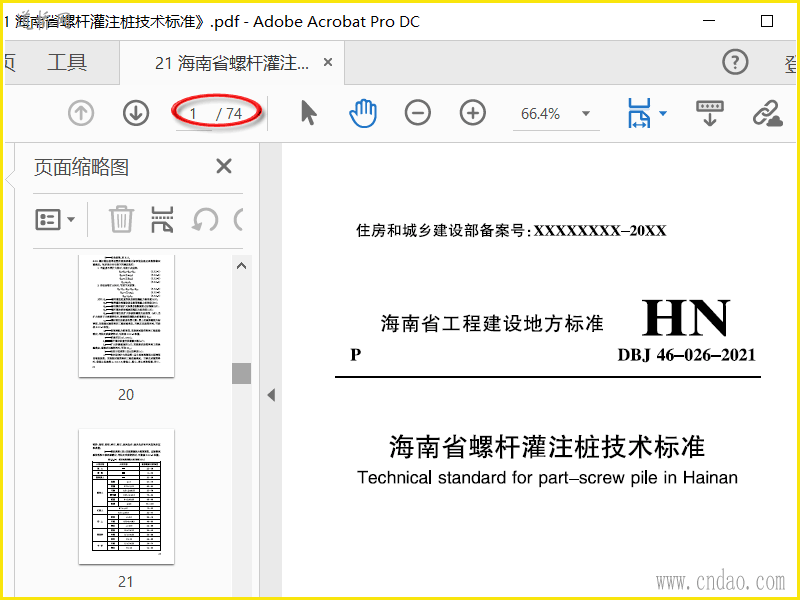This screenshot has width=800, height=600.
Task: Click the text 海南省工程建设地方标准
Action: 492,323
